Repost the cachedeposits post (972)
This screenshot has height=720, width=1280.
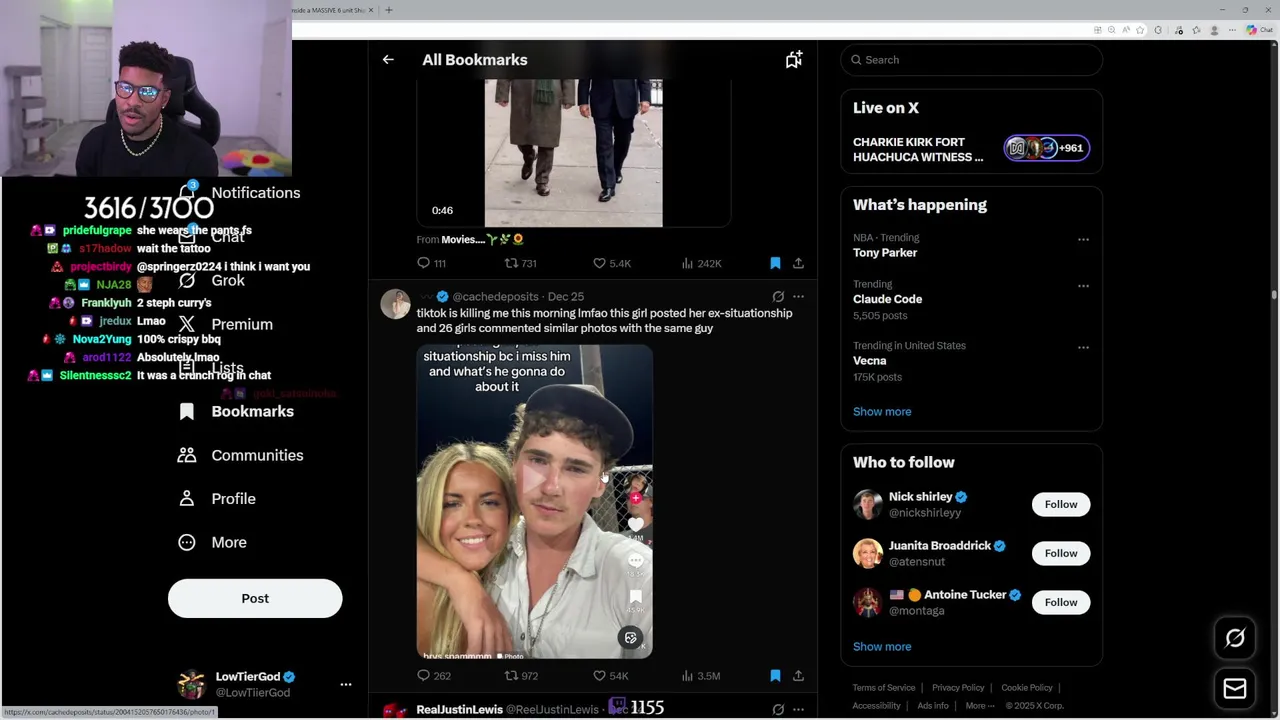pos(520,676)
